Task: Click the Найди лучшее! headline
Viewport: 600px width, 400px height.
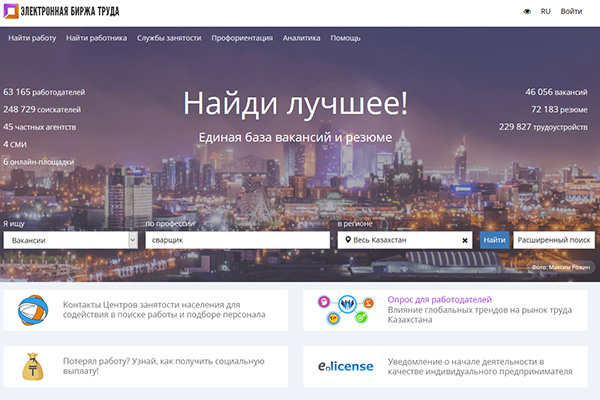Action: point(295,103)
